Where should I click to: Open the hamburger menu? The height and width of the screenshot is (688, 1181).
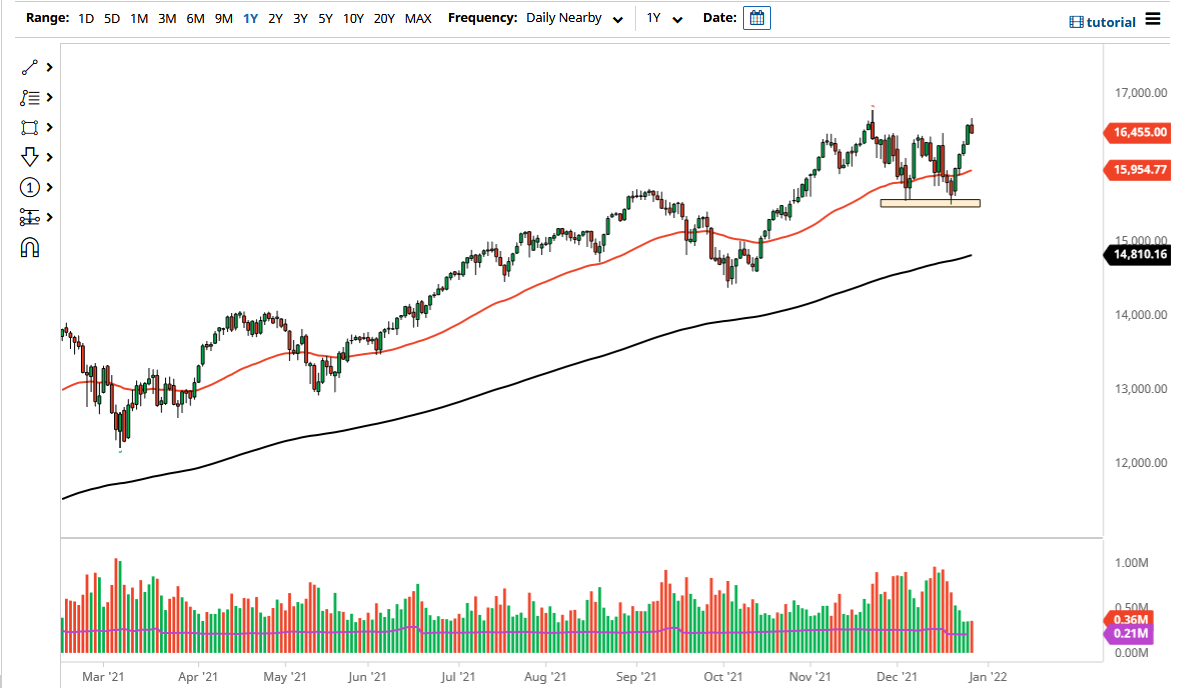pos(1154,21)
